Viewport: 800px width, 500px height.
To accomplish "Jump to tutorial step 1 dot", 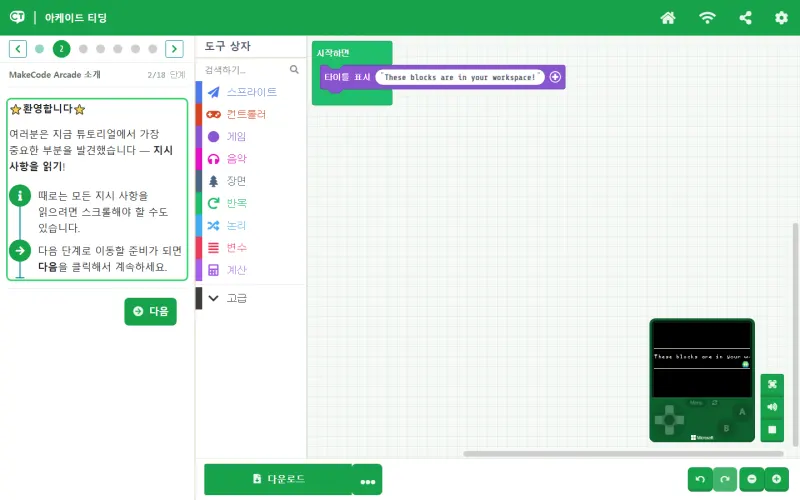I will click(x=39, y=49).
